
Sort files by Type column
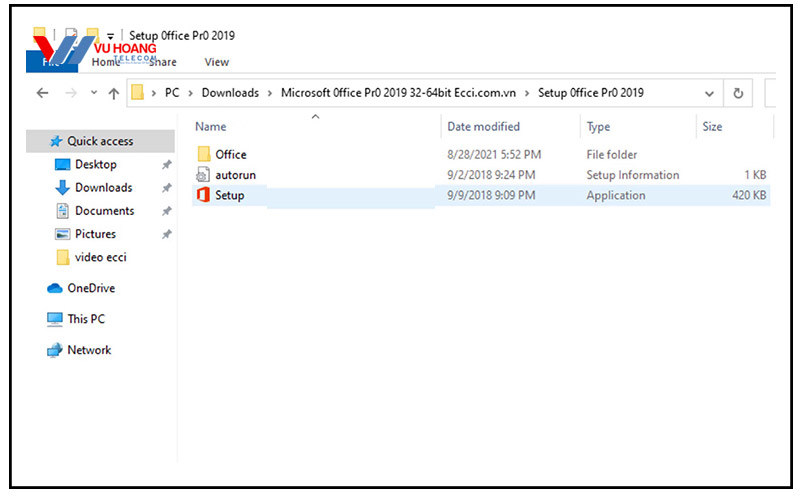pos(598,127)
